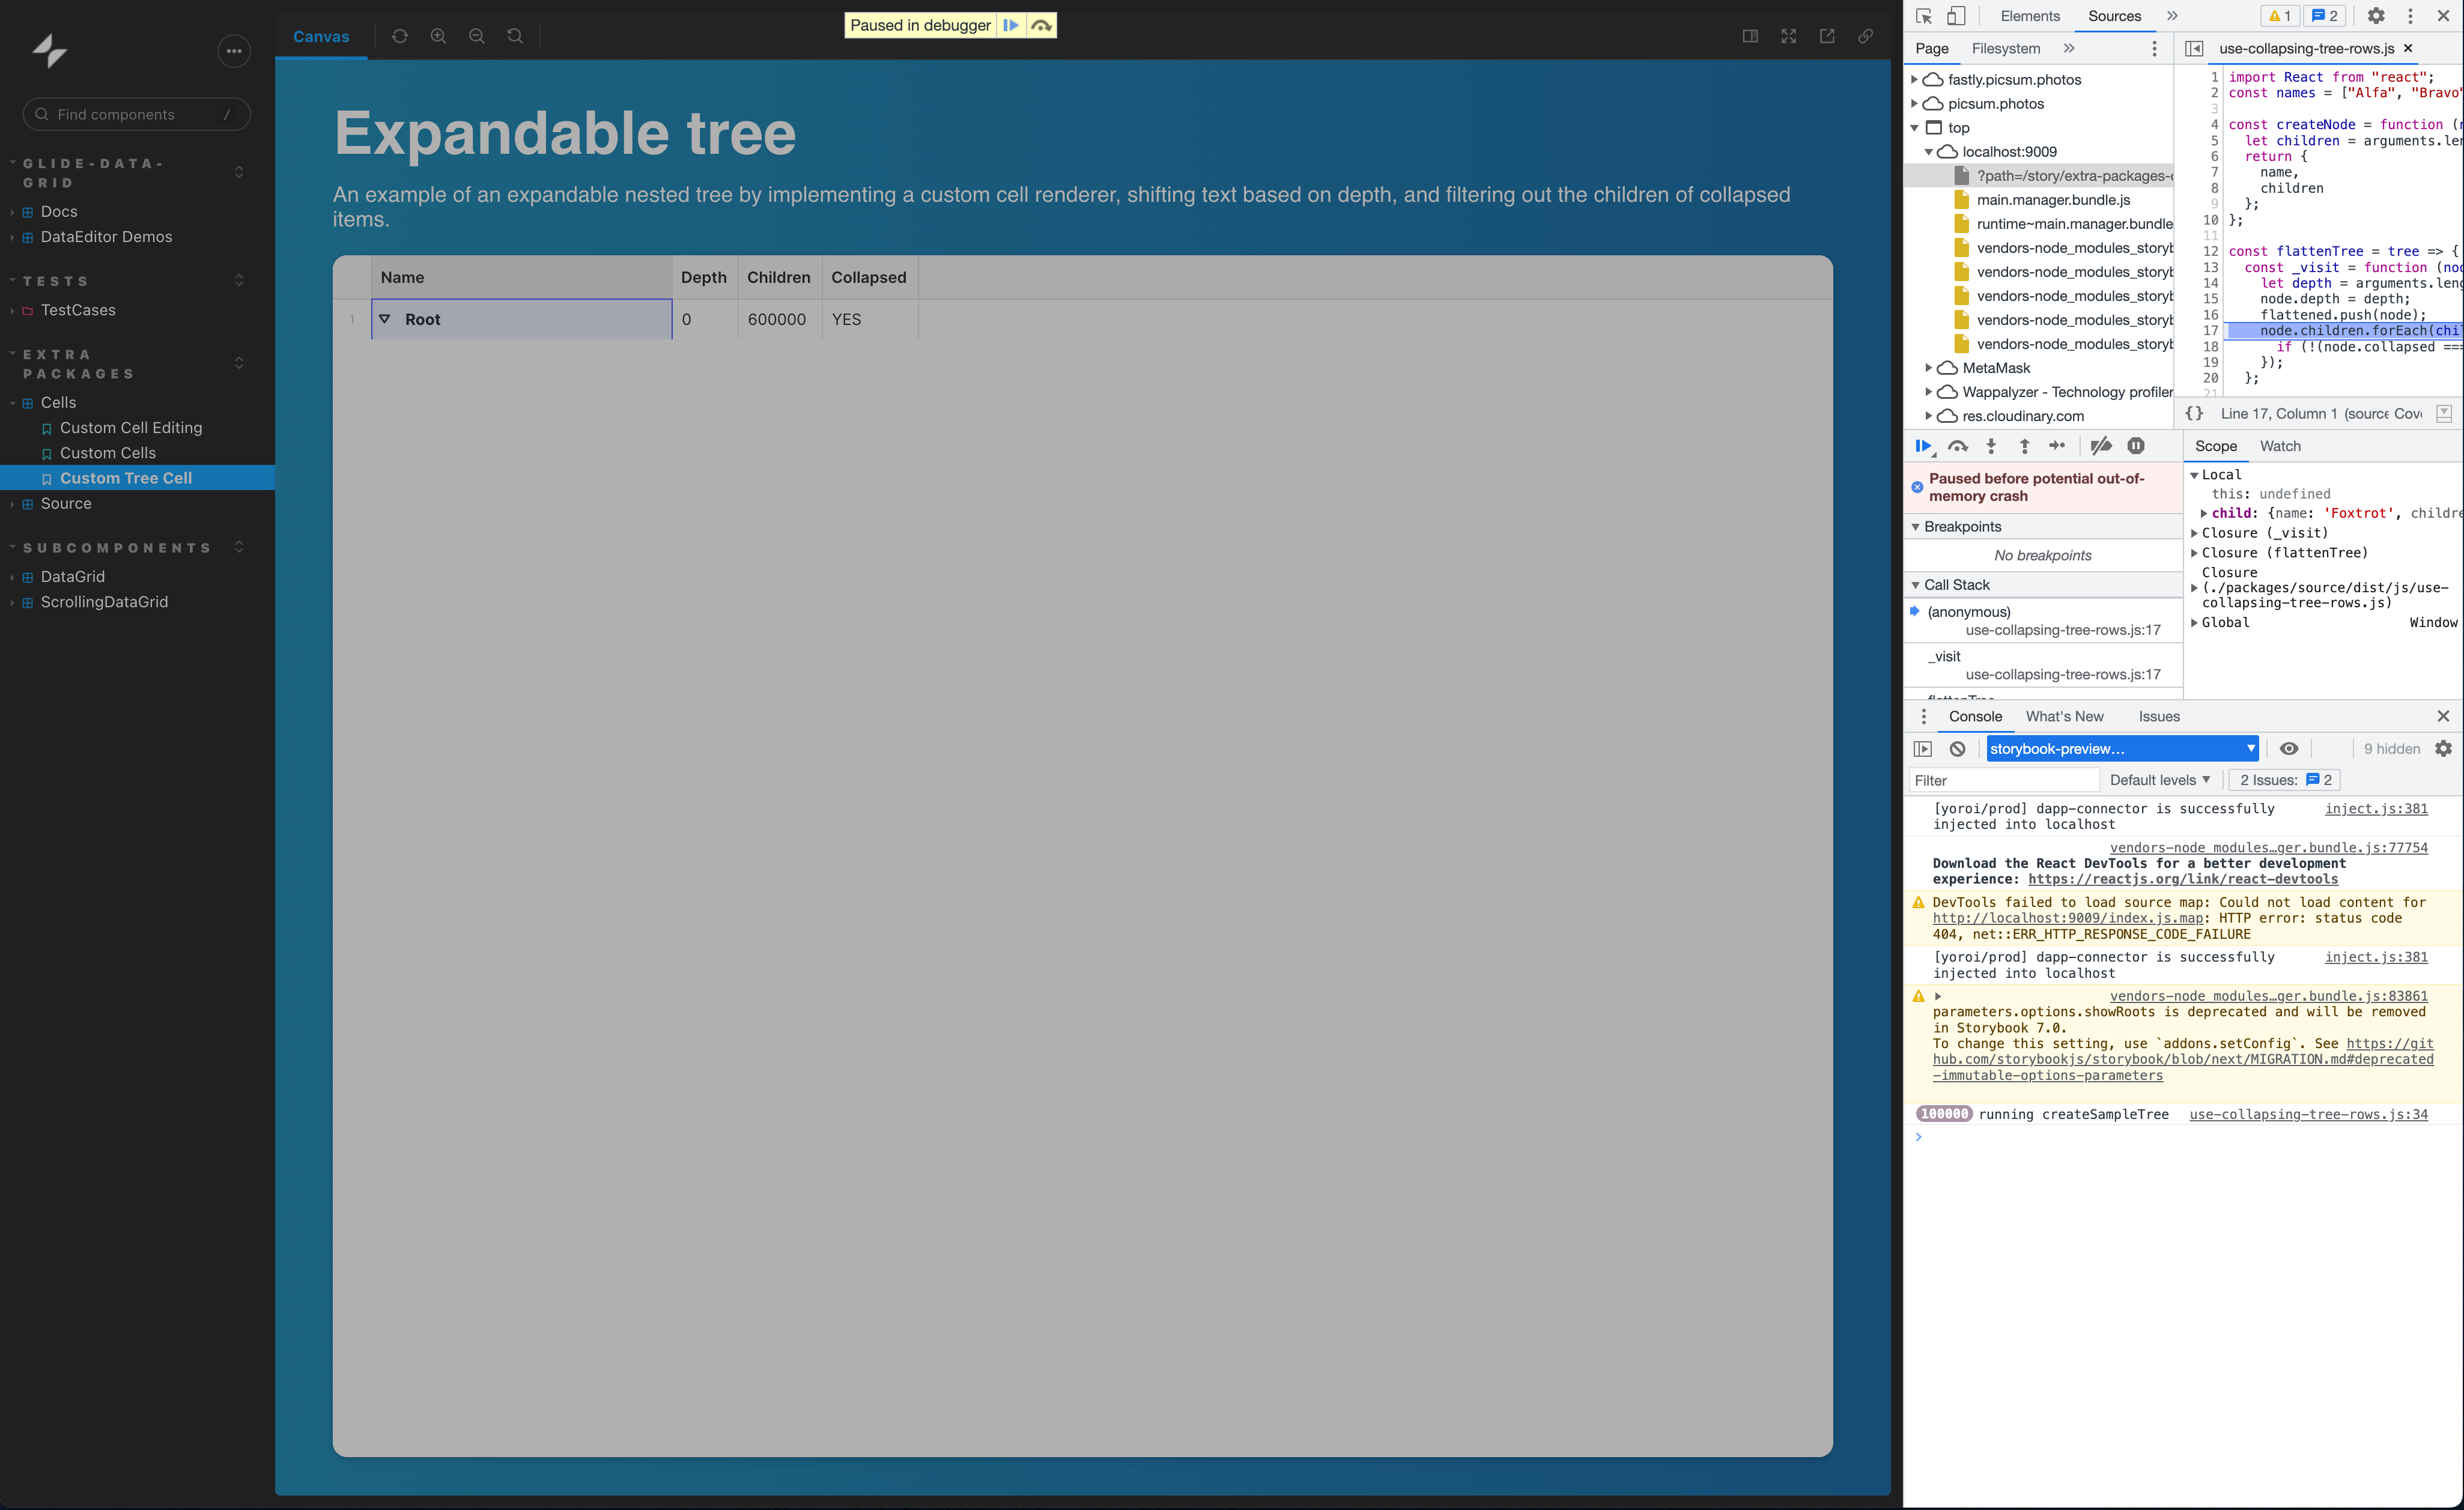Click the Step into next function call icon
This screenshot has width=2464, height=1510.
[1990, 446]
